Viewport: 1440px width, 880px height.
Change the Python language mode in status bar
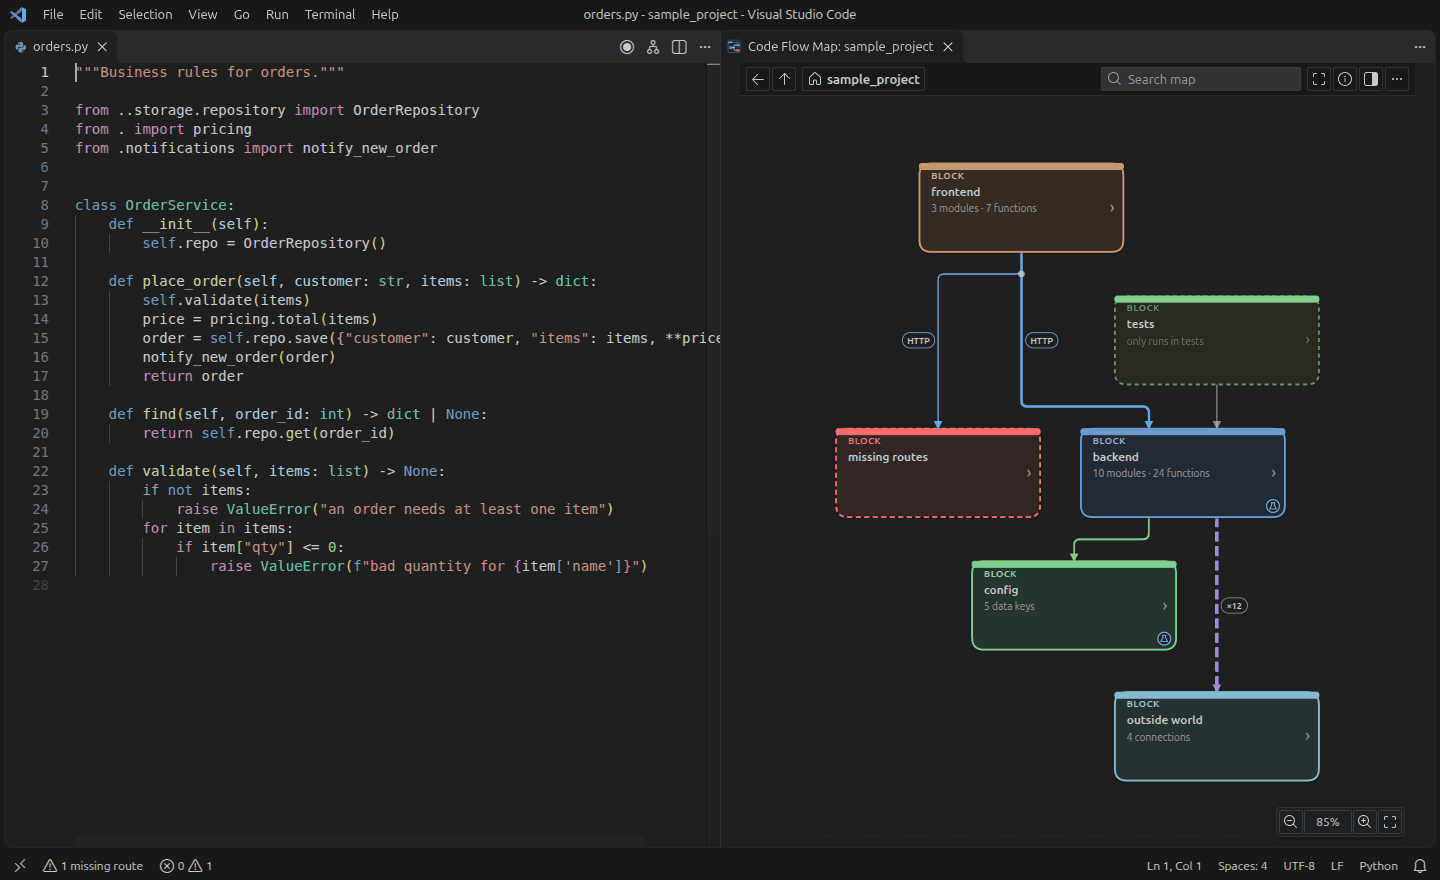click(1378, 866)
